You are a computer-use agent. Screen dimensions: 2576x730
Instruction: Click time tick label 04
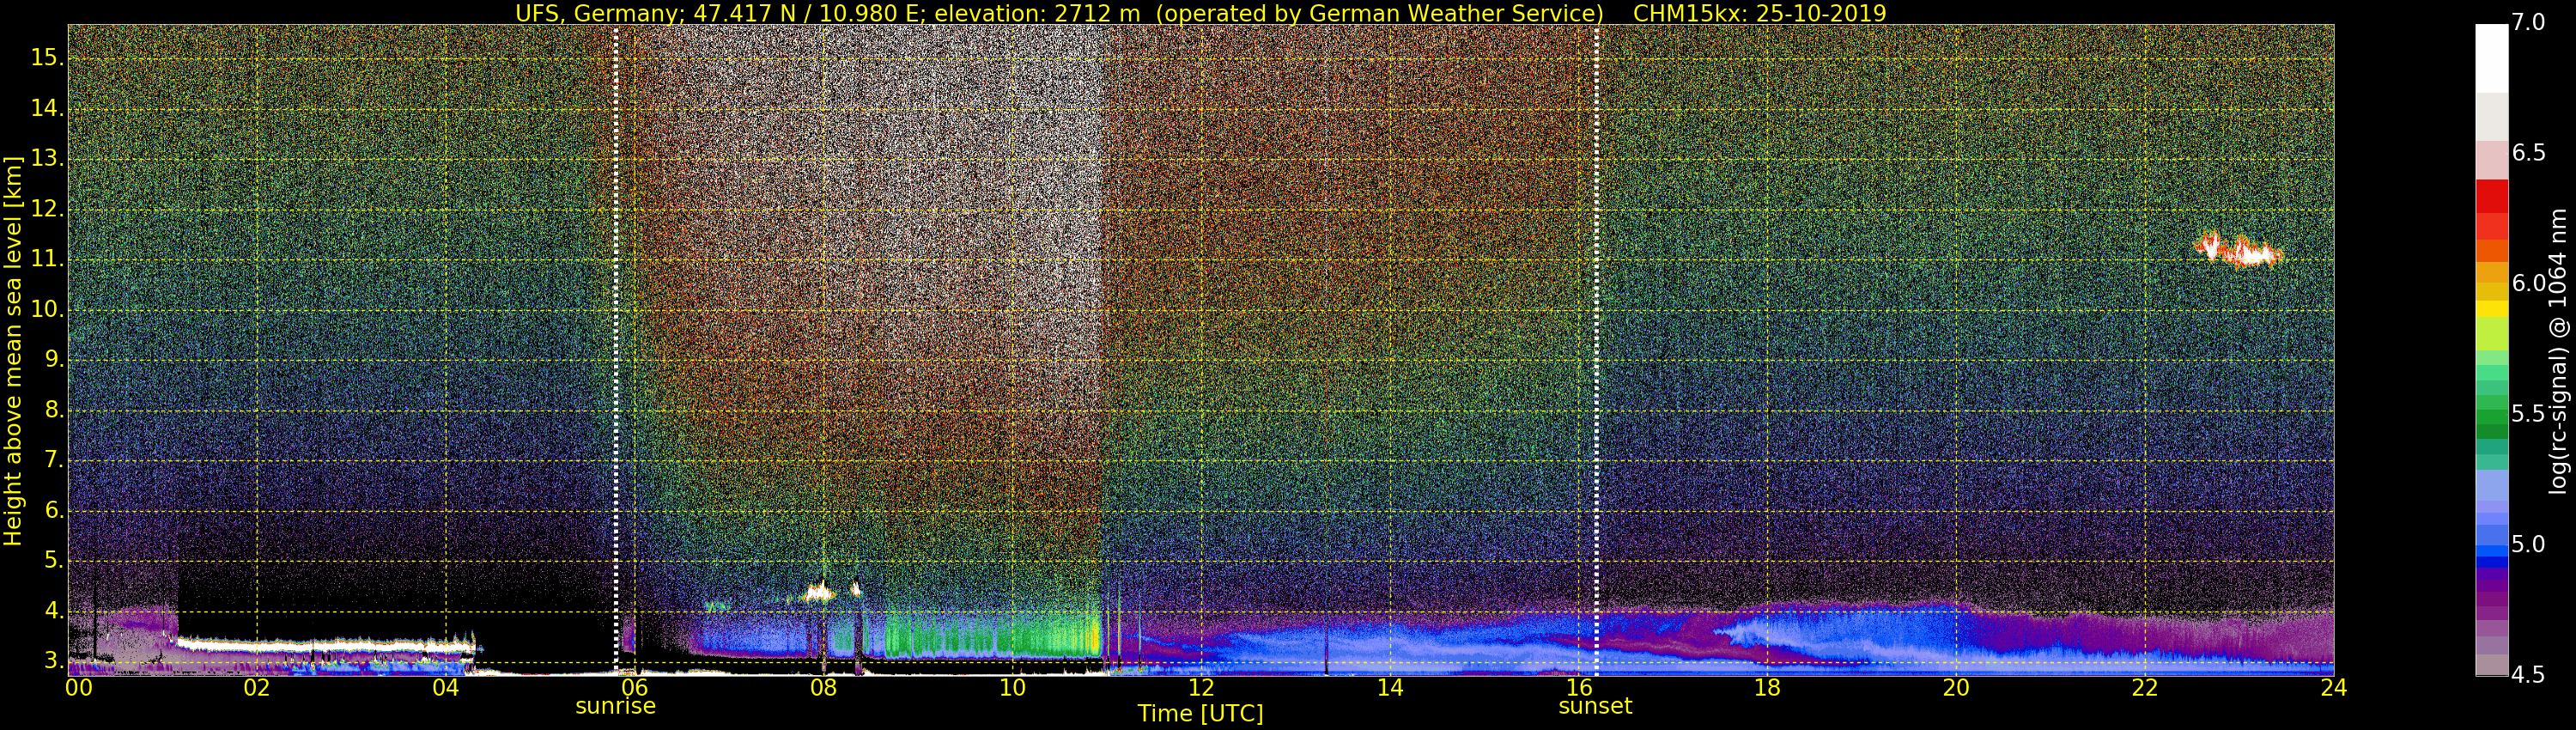(x=446, y=688)
